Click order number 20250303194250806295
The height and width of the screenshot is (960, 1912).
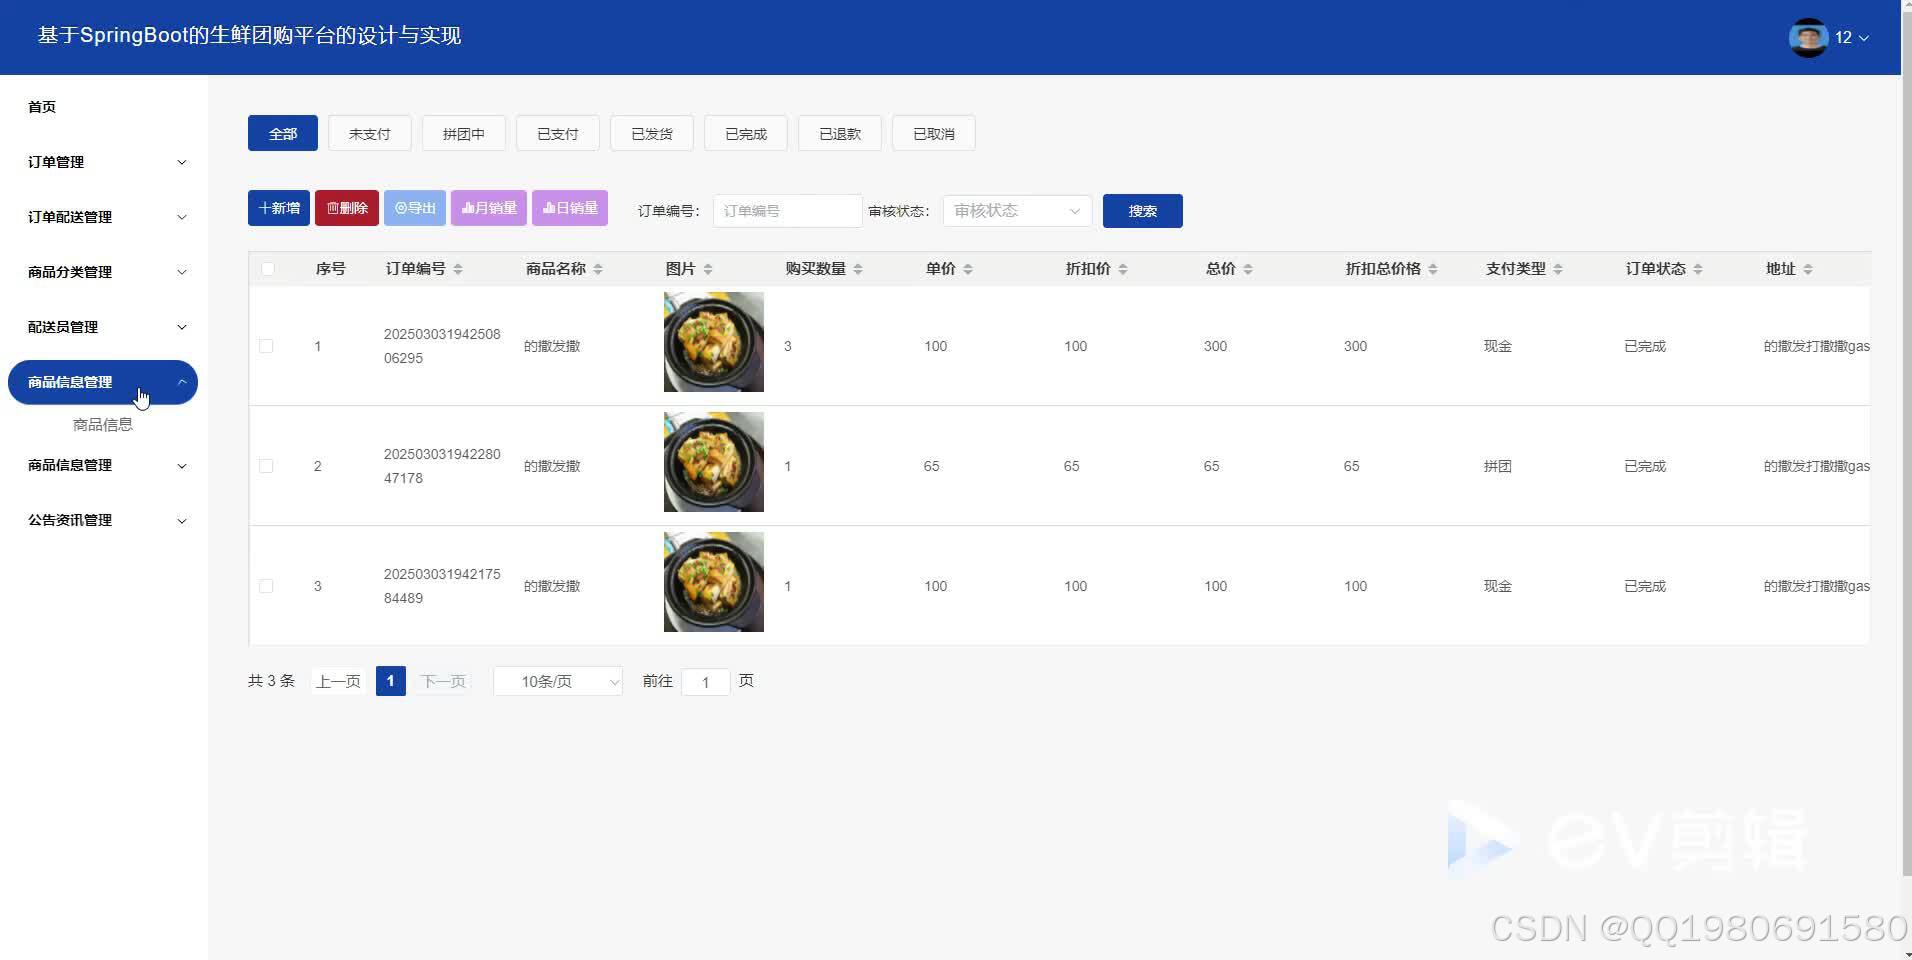pos(442,346)
